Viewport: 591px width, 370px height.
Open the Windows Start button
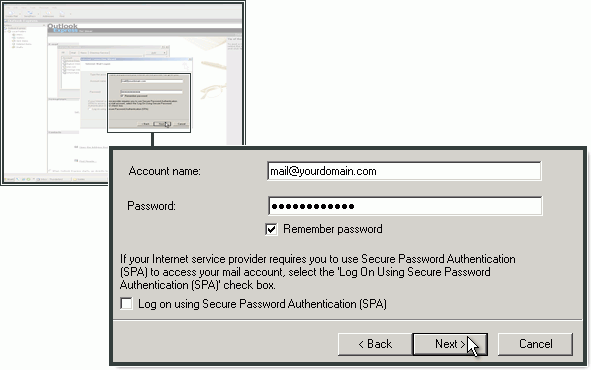(9, 179)
